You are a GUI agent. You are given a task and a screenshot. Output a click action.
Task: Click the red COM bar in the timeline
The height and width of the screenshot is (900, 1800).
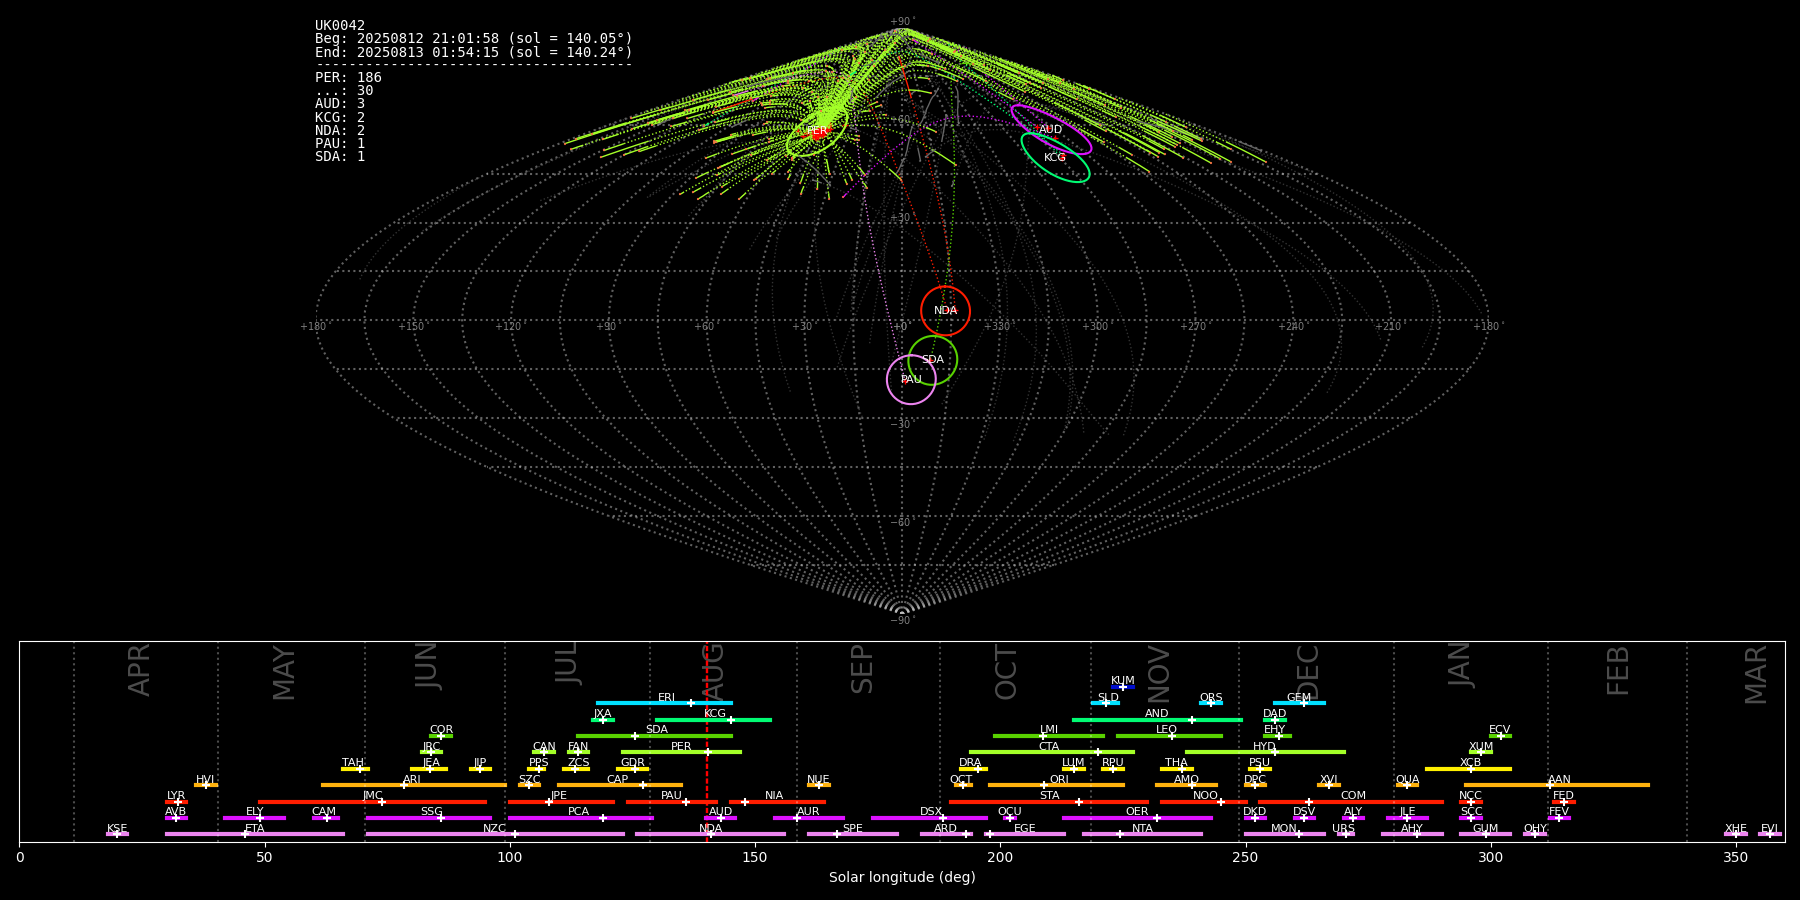point(1351,801)
